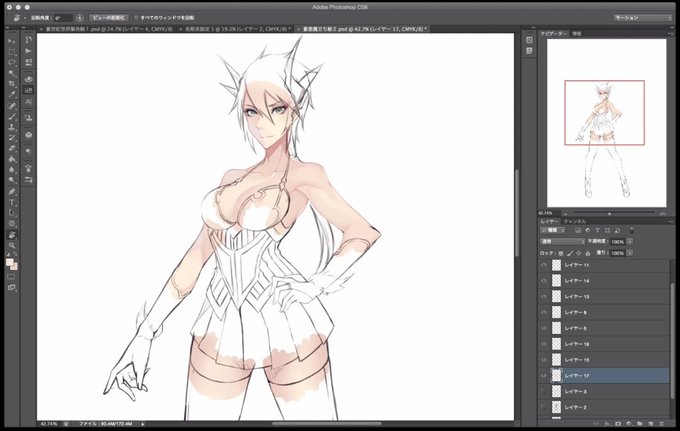Select the Dodge tool
This screenshot has height=431, width=680.
[12, 180]
